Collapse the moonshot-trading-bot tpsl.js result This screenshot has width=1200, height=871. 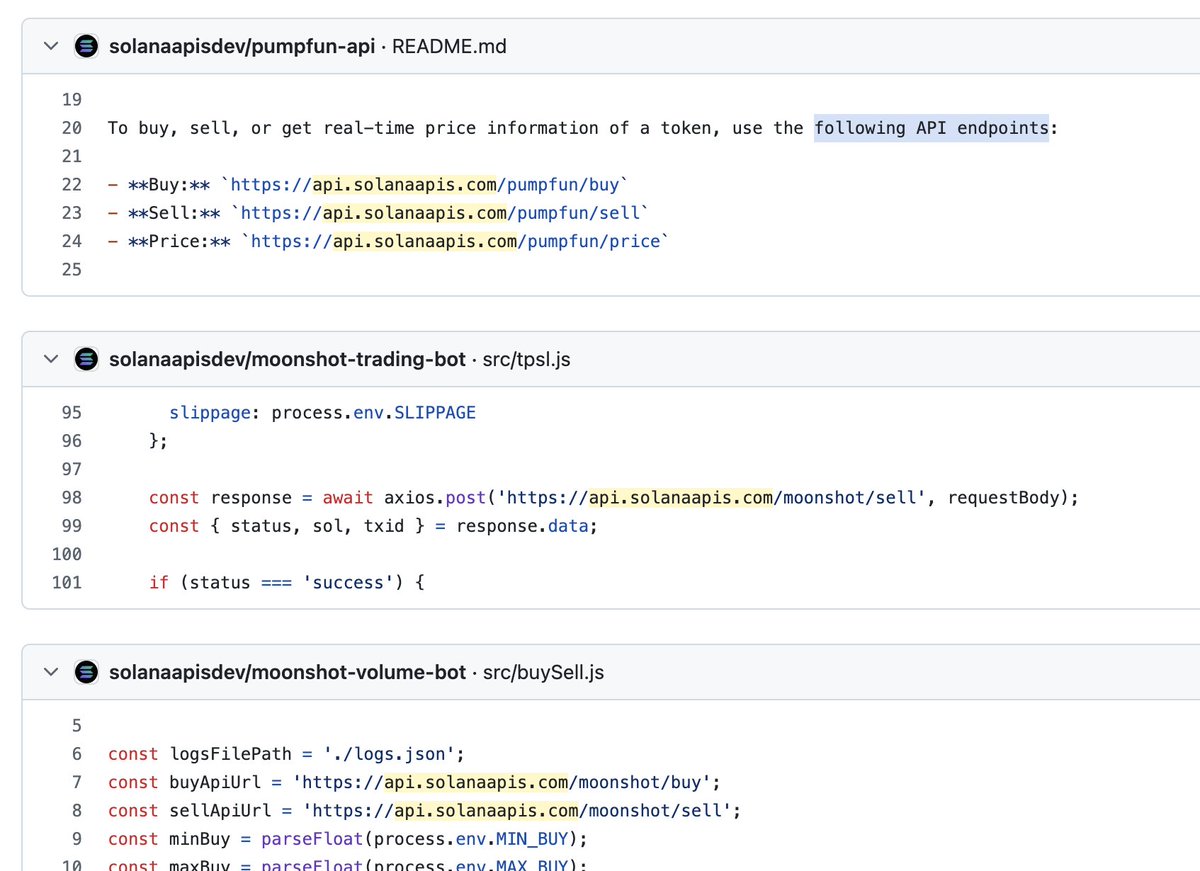click(50, 358)
